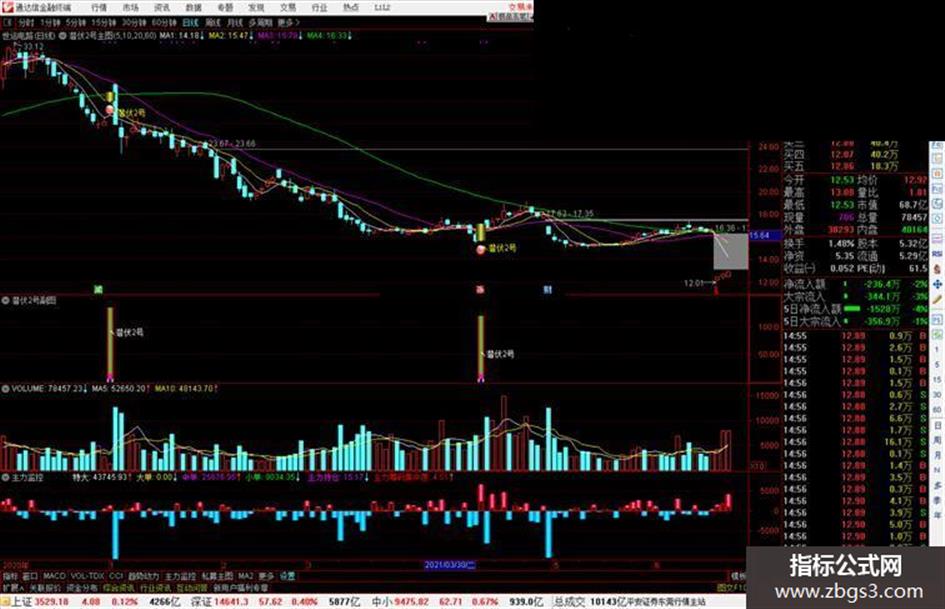Image resolution: width=945 pixels, height=609 pixels.
Task: Select the MA2 indicator tab
Action: pyautogui.click(x=246, y=576)
